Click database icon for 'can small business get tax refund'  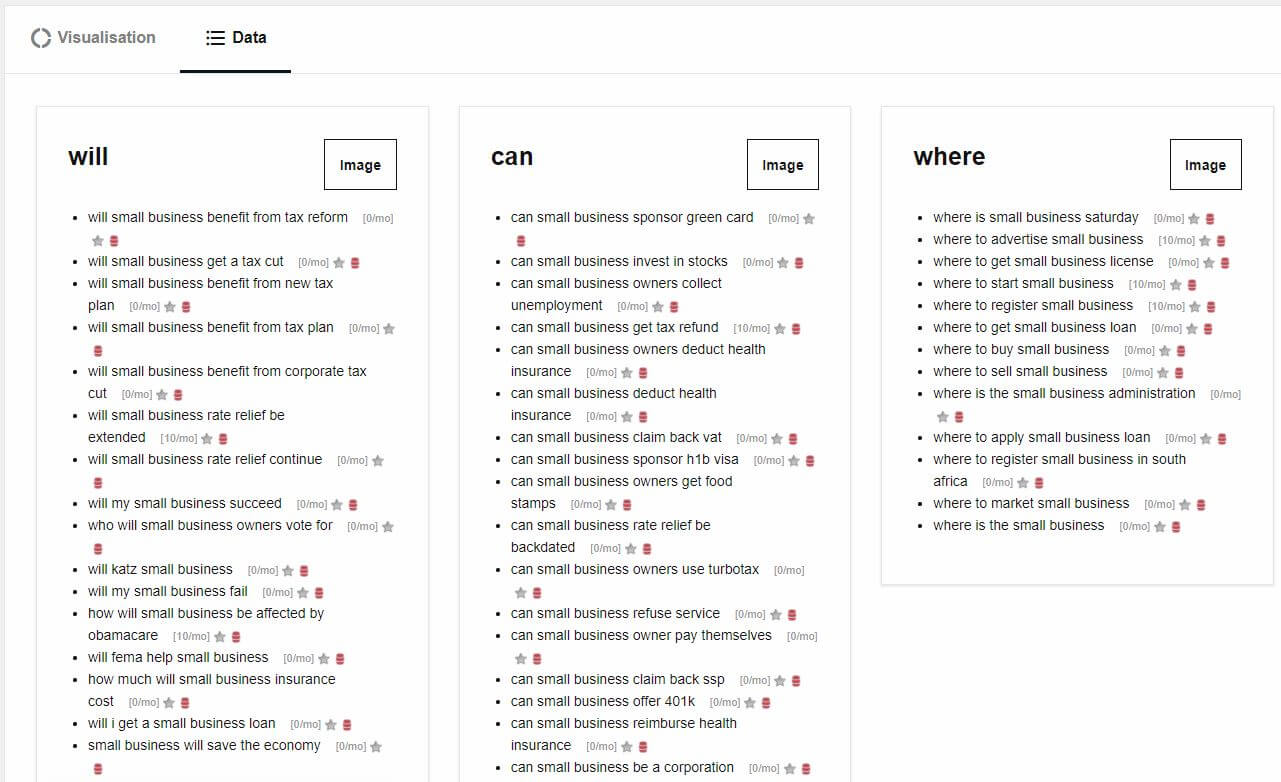[795, 329]
